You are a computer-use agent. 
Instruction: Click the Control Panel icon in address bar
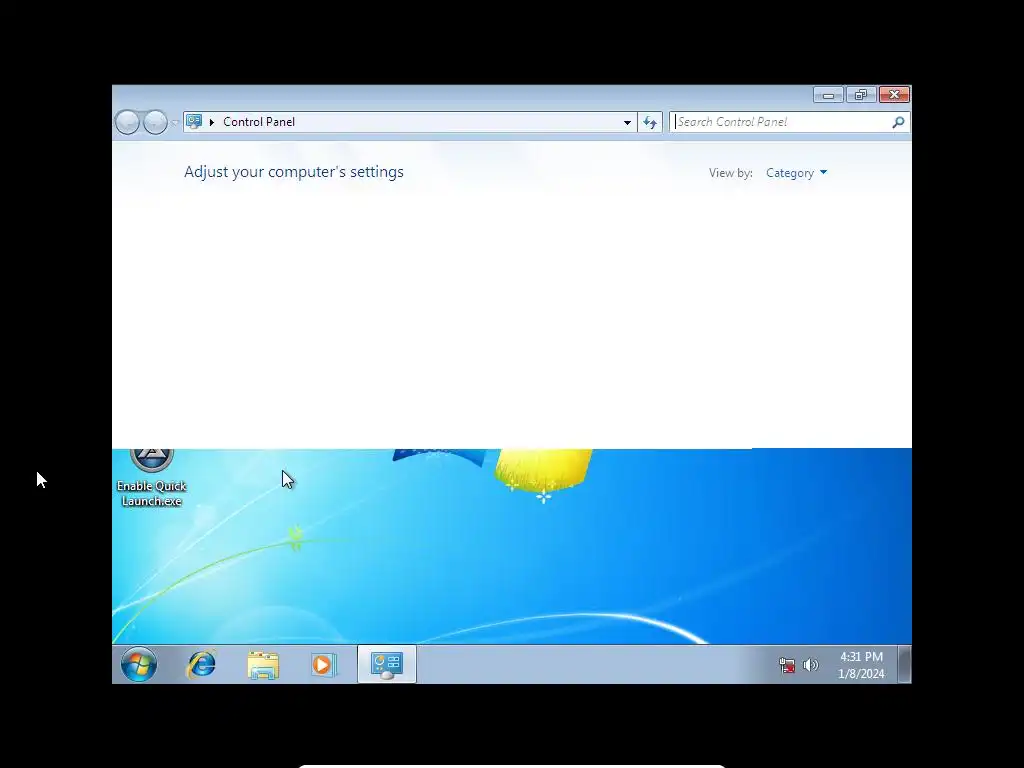point(194,121)
